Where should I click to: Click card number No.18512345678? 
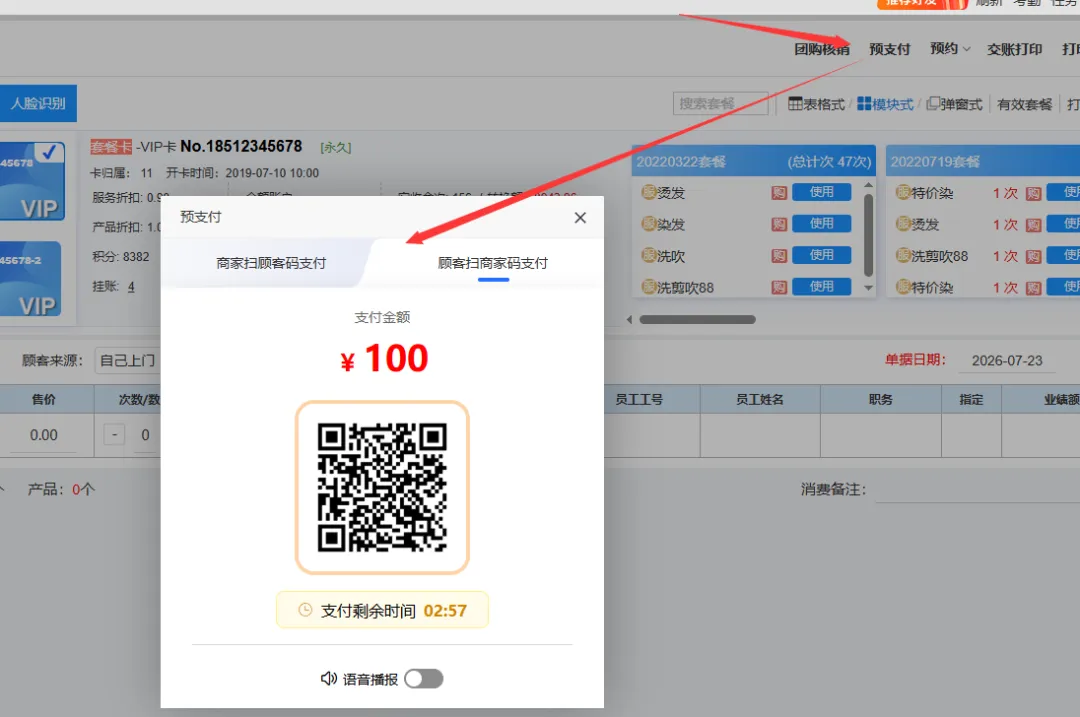pyautogui.click(x=241, y=146)
